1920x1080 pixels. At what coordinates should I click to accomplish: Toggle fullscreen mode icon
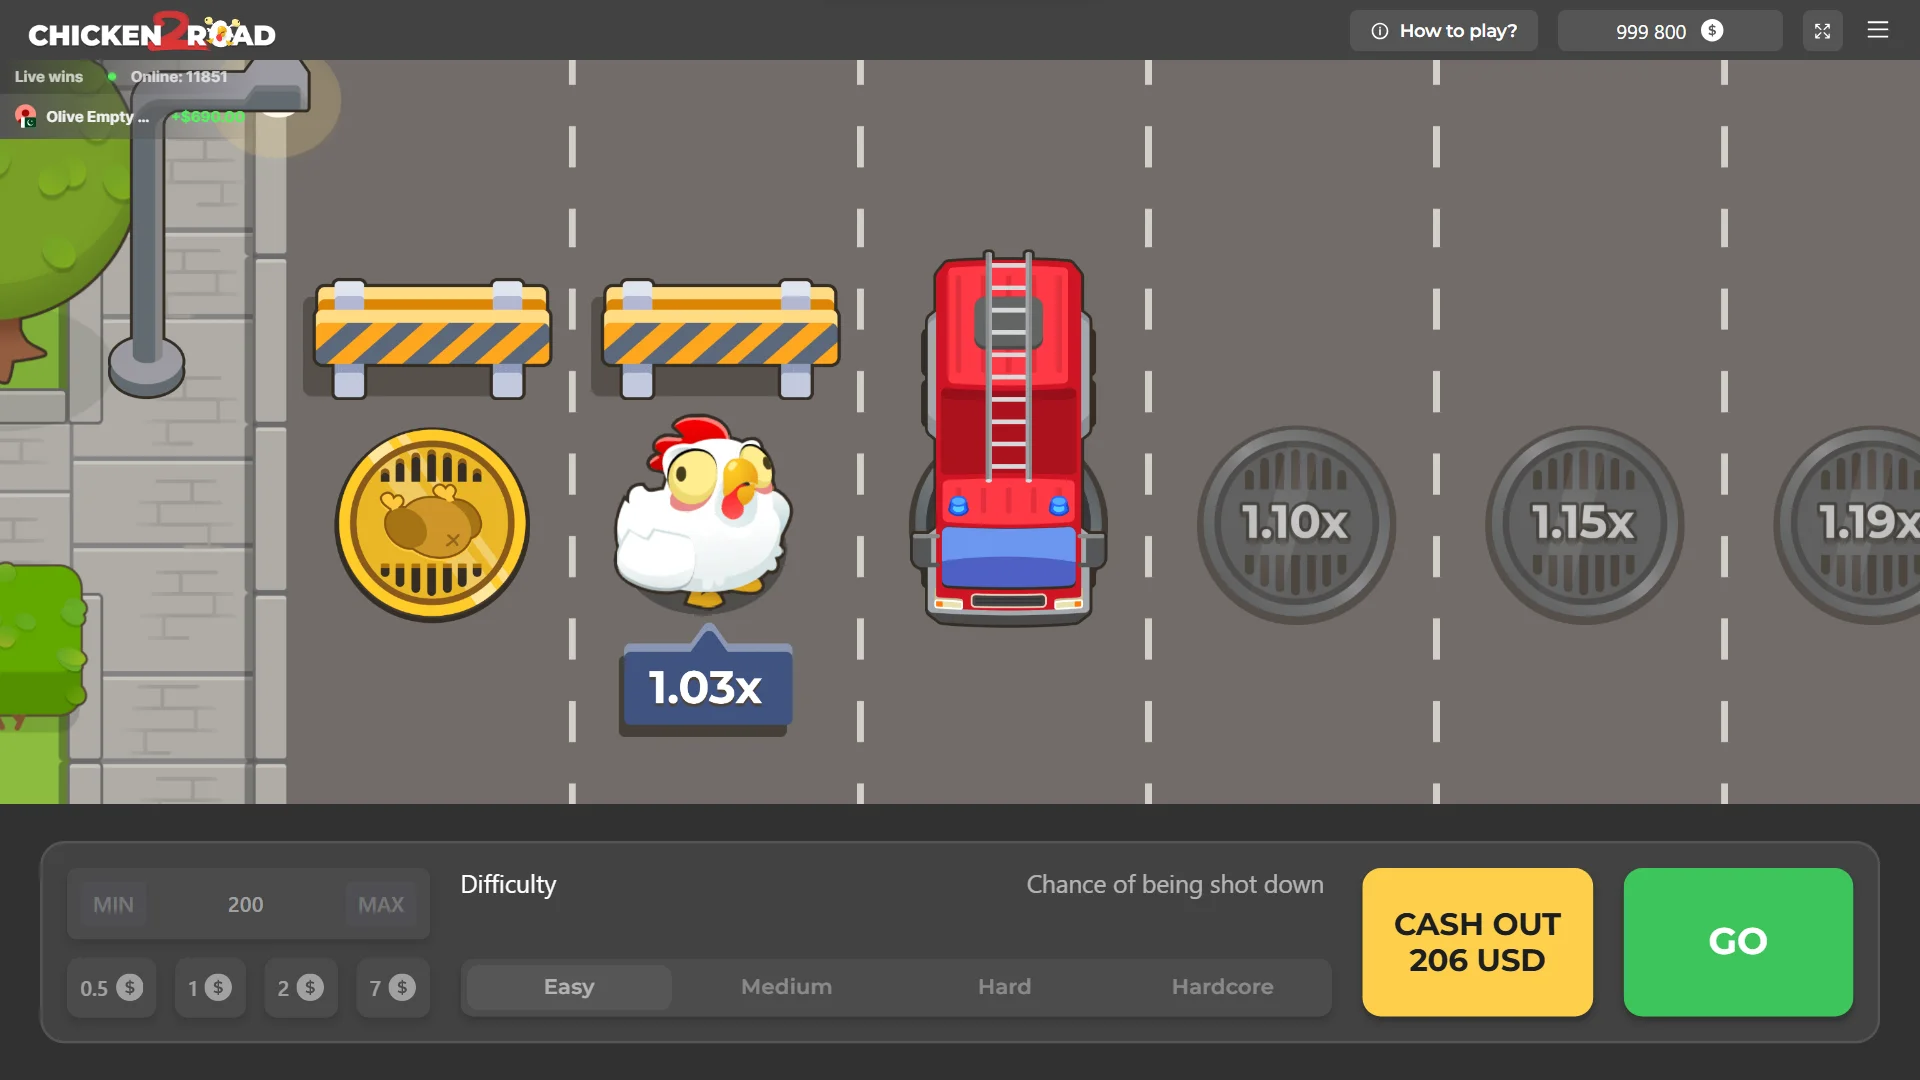point(1822,31)
